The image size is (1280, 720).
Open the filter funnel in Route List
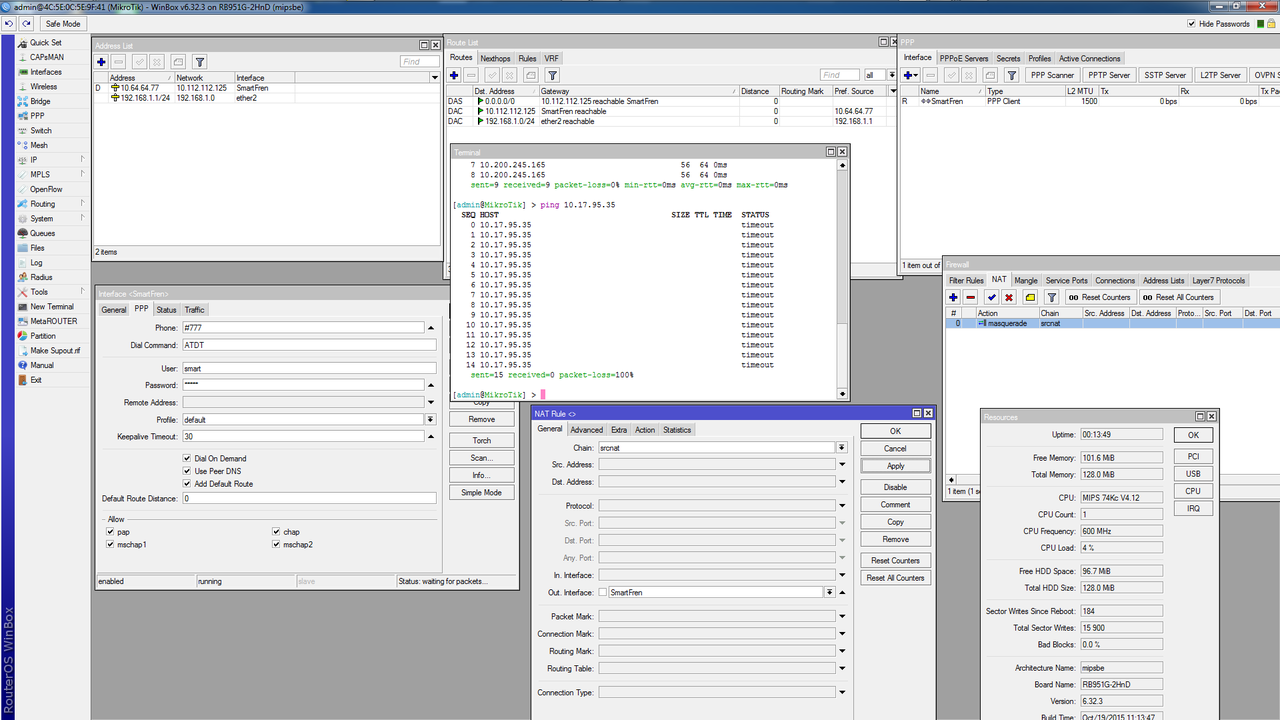[x=552, y=75]
